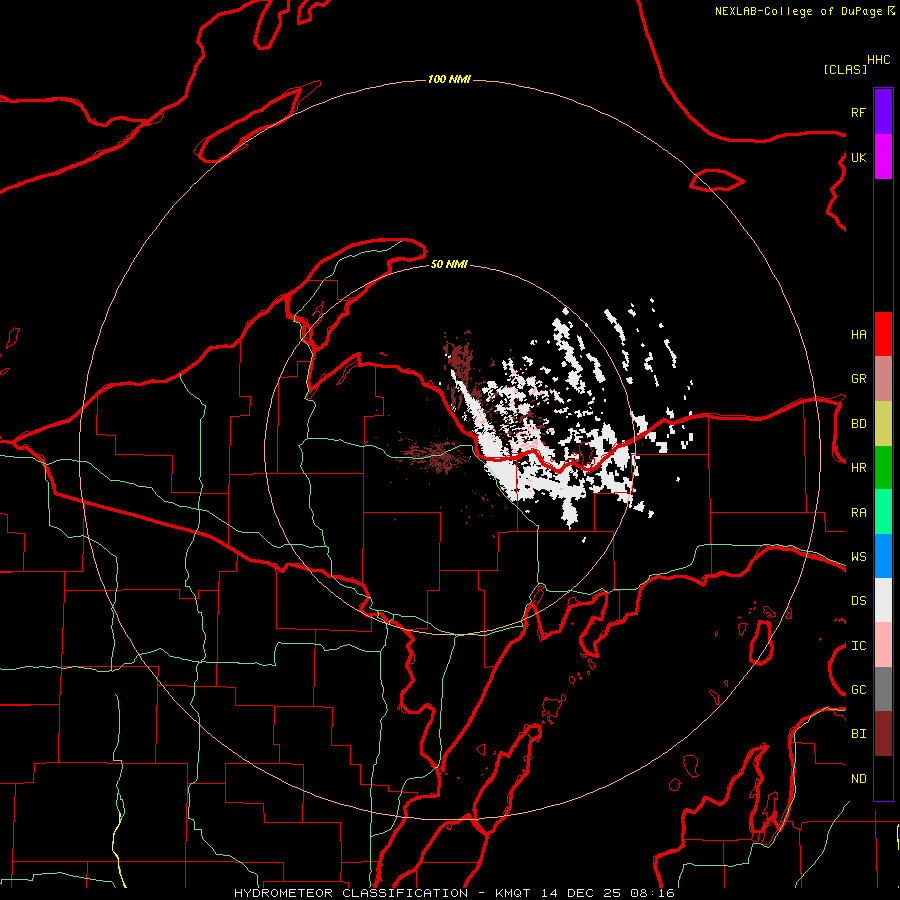
Task: Click the WS legend label
Action: (858, 557)
